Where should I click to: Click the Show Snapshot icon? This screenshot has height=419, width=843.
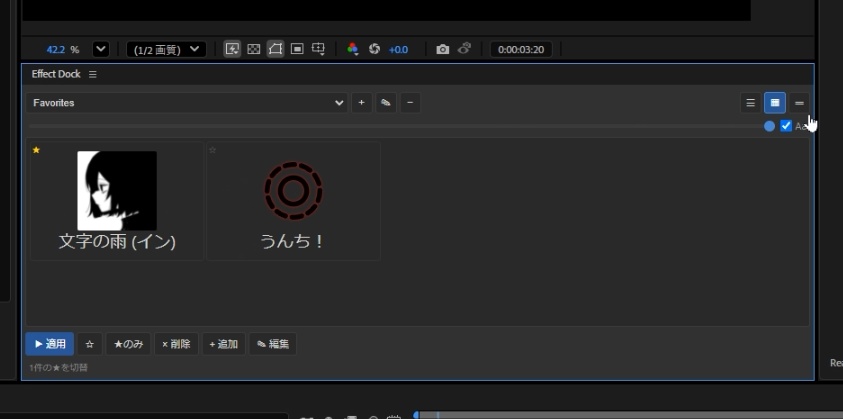click(x=464, y=48)
